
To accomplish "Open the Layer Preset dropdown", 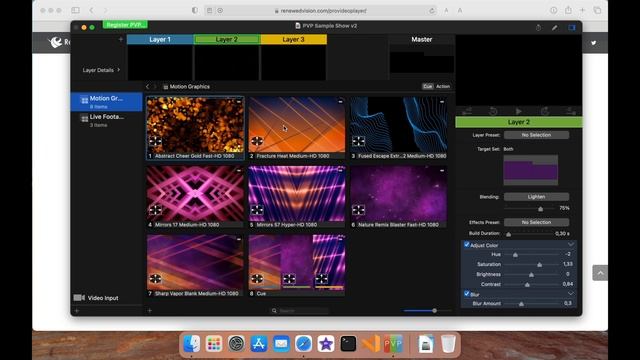I will click(536, 135).
